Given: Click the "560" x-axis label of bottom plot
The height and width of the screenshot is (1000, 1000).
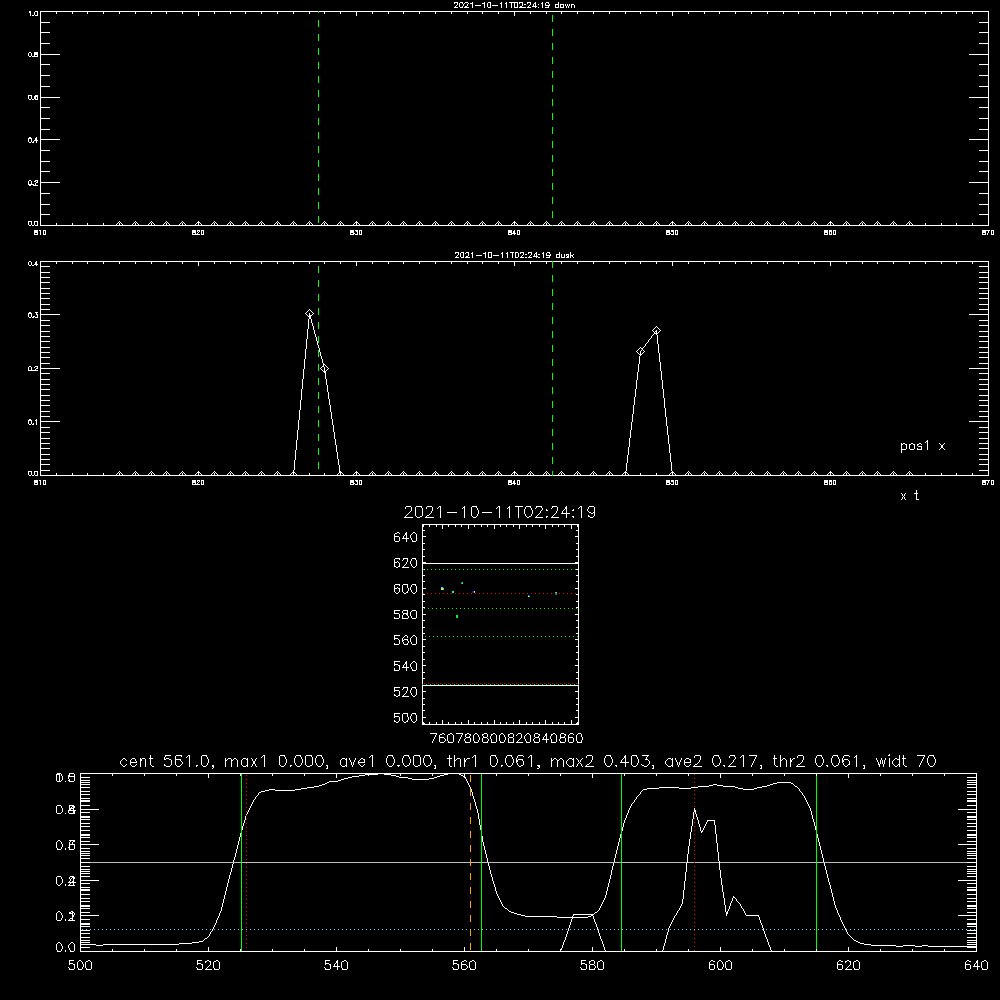Looking at the screenshot, I should (x=464, y=966).
